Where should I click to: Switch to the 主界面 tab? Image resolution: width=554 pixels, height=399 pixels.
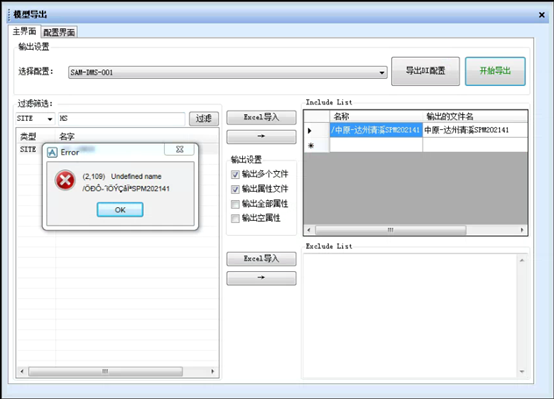coord(24,31)
